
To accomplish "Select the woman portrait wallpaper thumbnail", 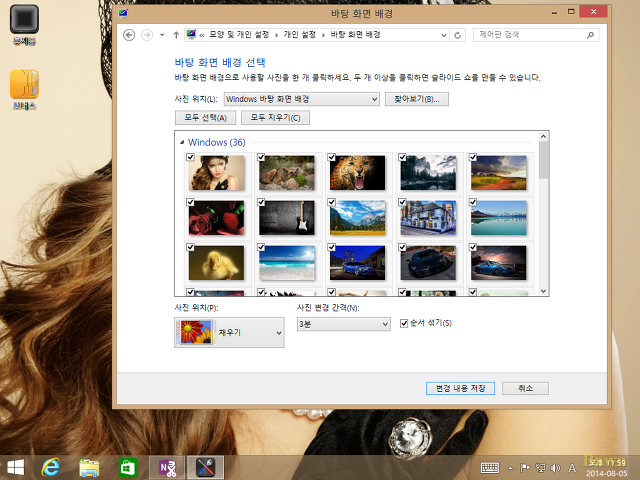I will coord(216,173).
